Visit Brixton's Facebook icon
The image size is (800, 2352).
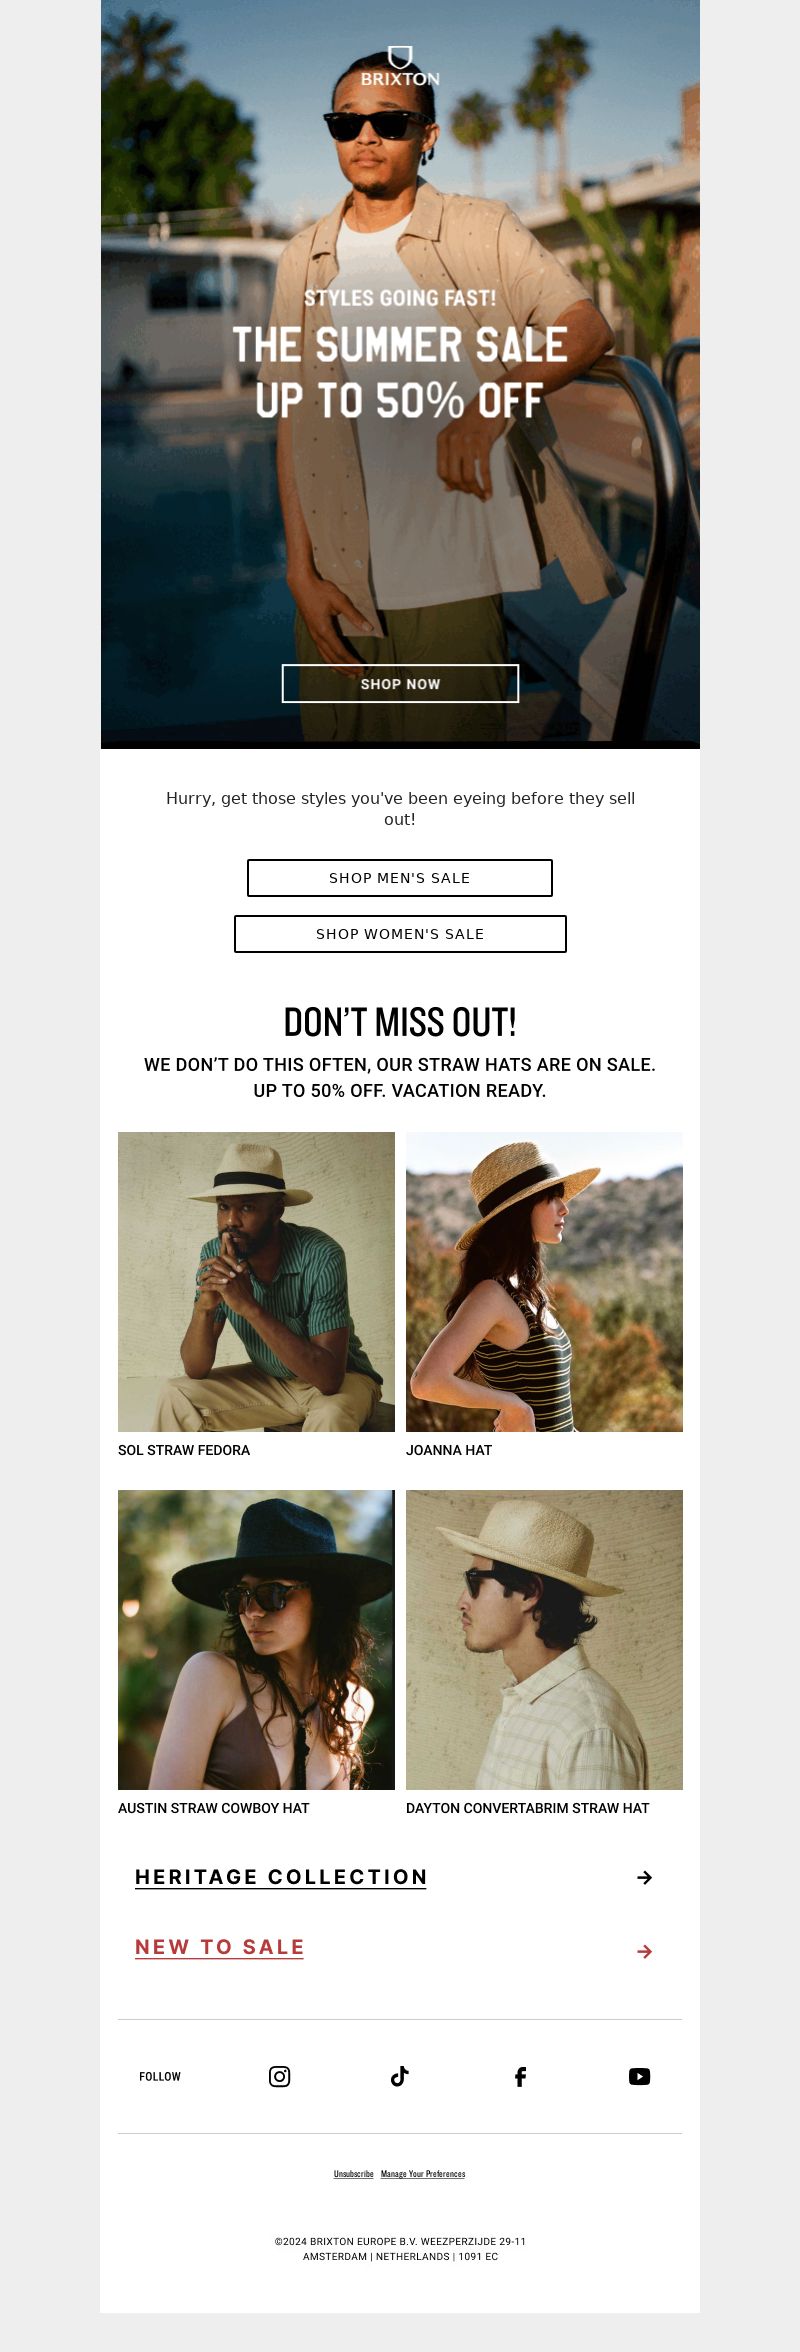pos(520,2076)
